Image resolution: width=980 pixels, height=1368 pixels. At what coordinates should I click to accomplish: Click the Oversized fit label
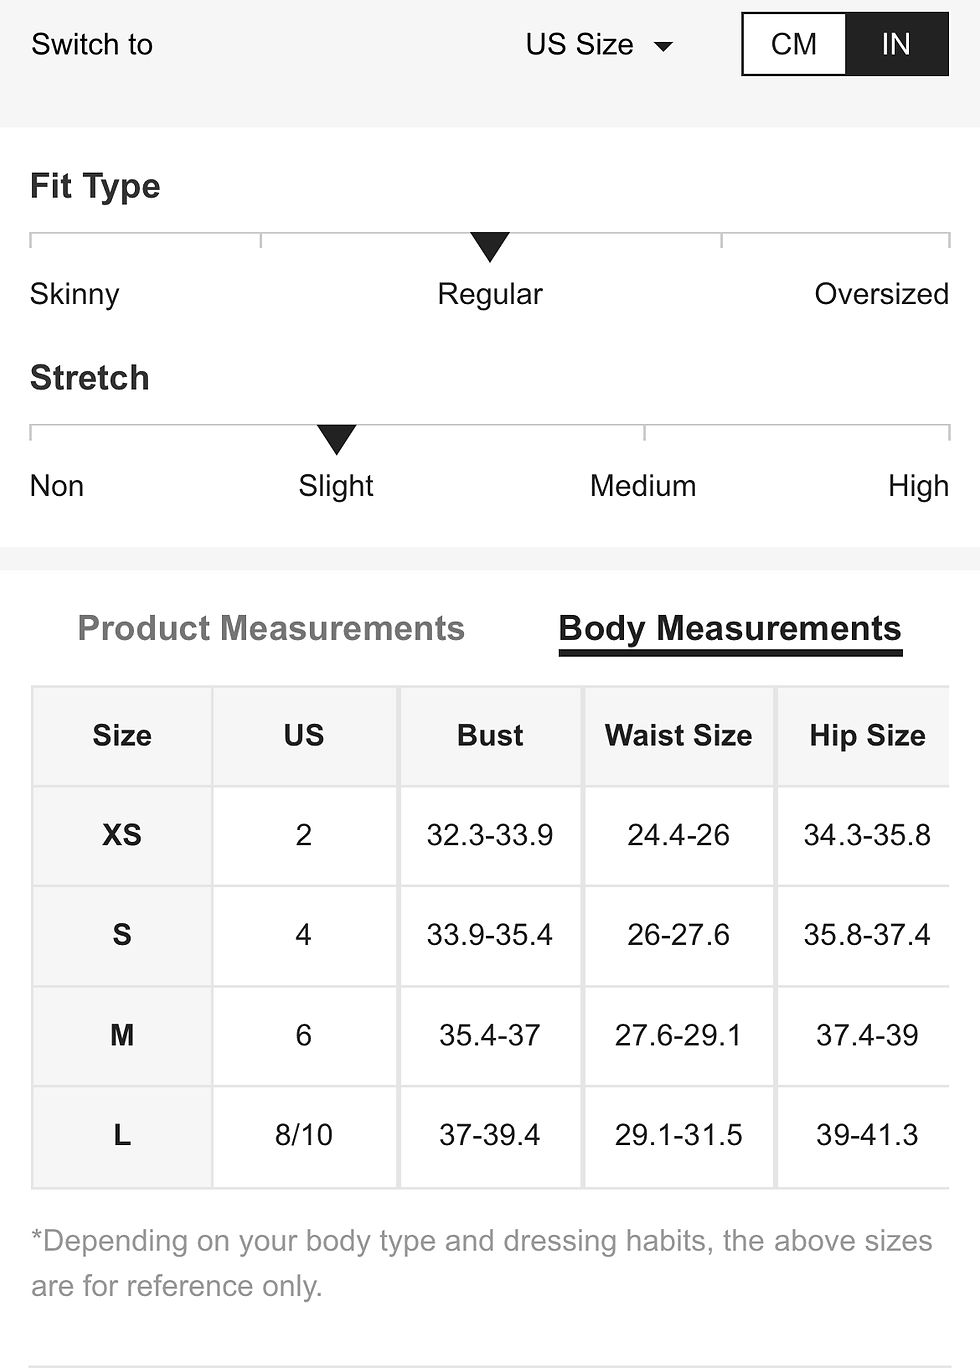coord(881,294)
